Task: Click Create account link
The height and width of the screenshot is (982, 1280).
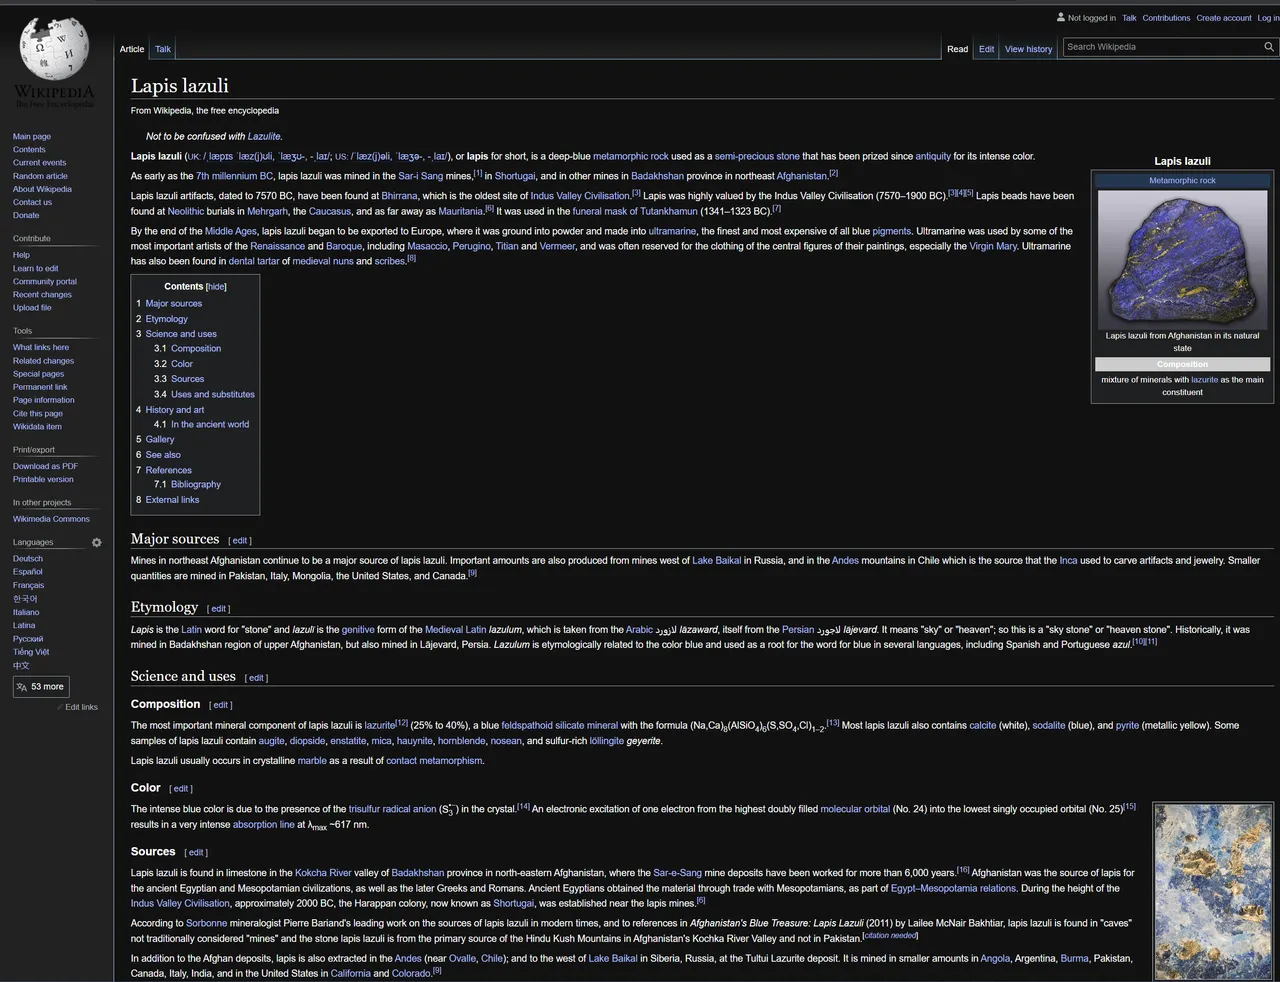Action: pos(1223,18)
